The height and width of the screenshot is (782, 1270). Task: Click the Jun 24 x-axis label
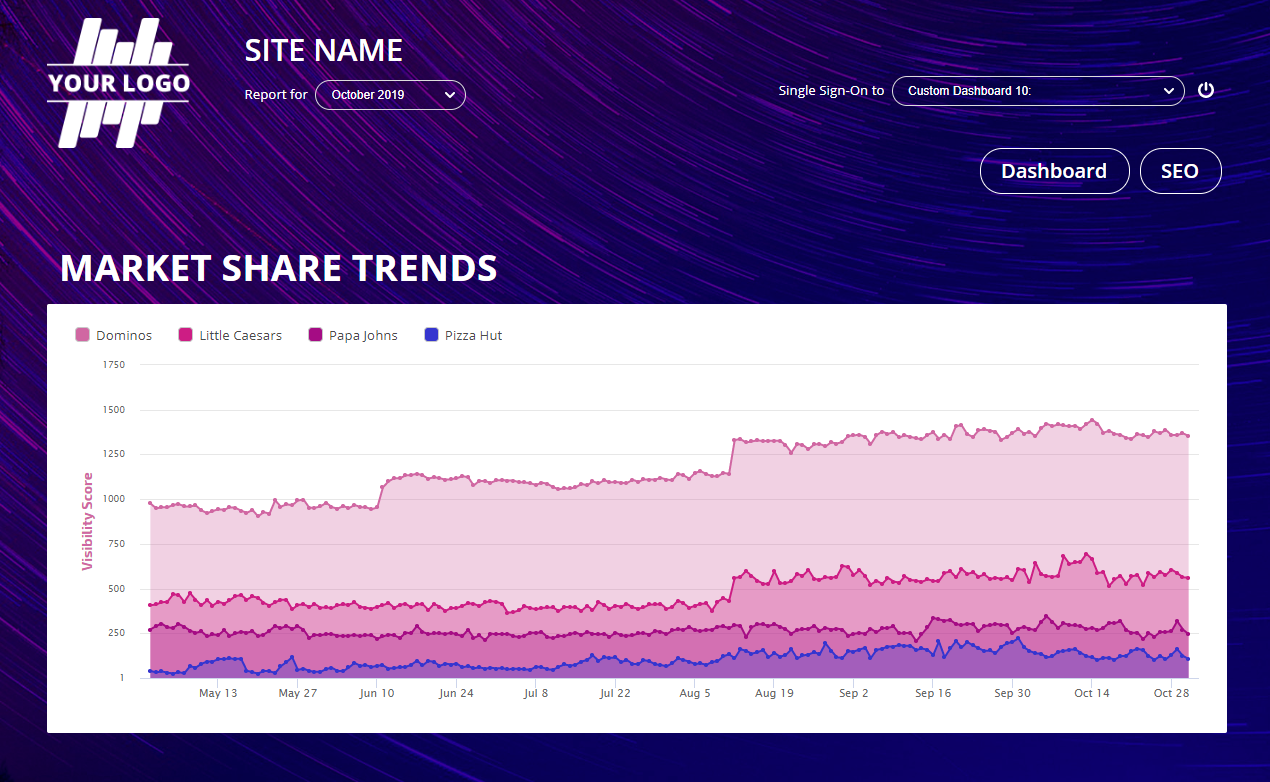(456, 693)
